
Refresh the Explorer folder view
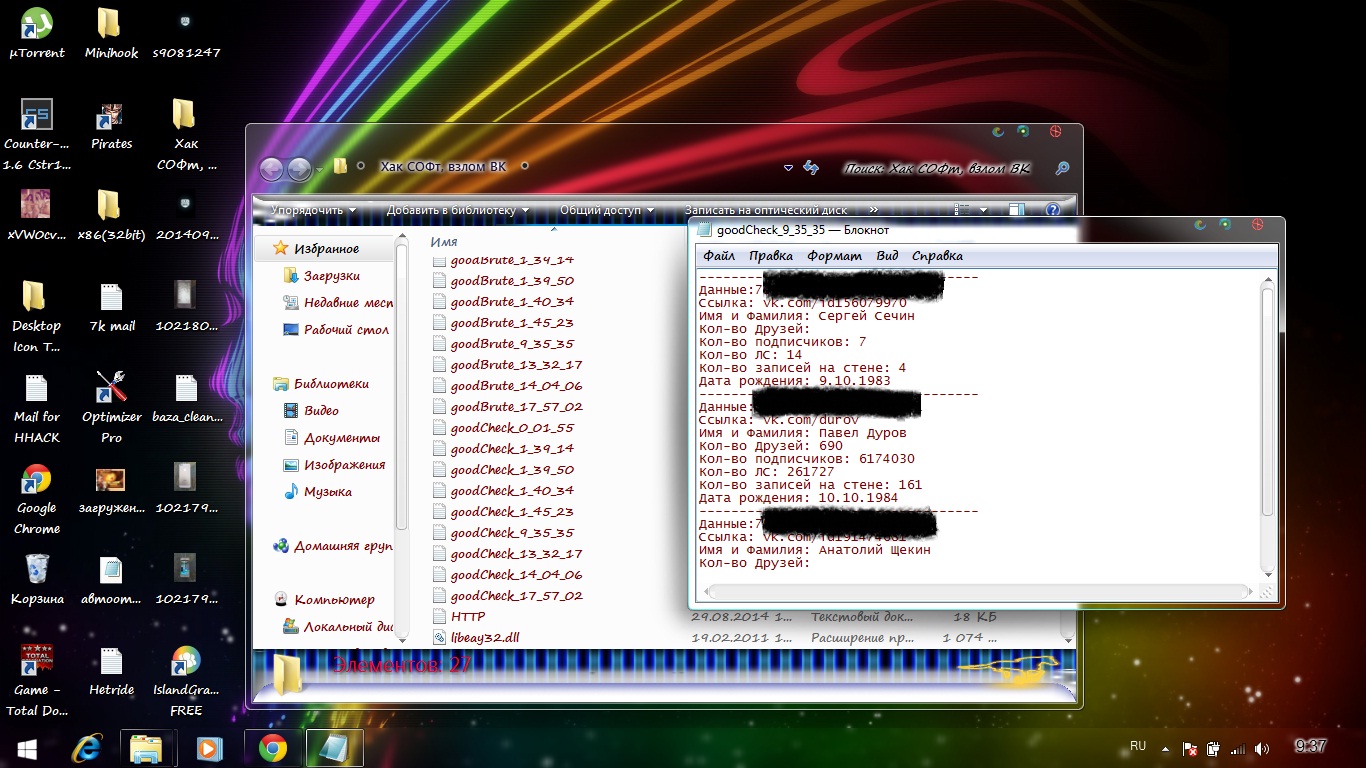coord(811,168)
